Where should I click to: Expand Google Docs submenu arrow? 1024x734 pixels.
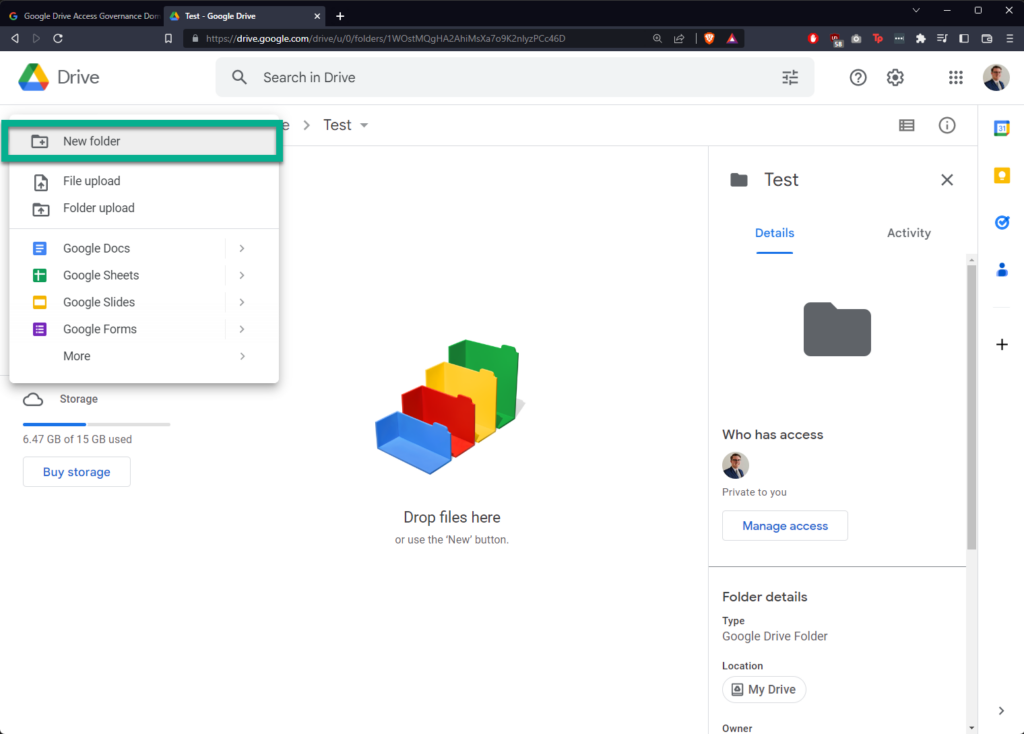point(242,248)
